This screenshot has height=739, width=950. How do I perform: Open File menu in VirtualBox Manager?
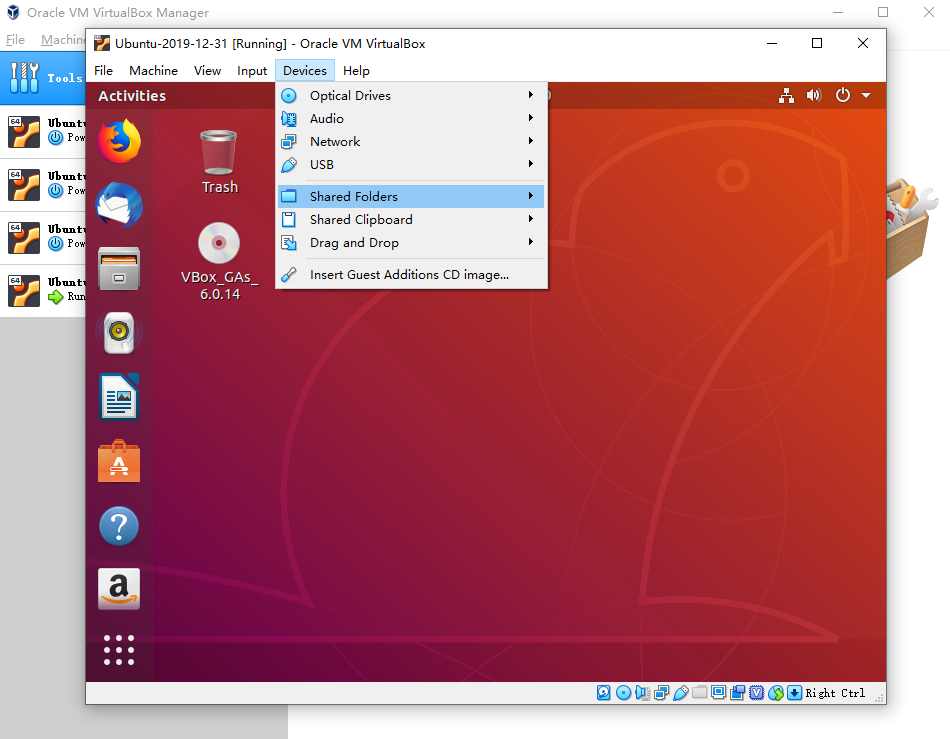(x=15, y=39)
